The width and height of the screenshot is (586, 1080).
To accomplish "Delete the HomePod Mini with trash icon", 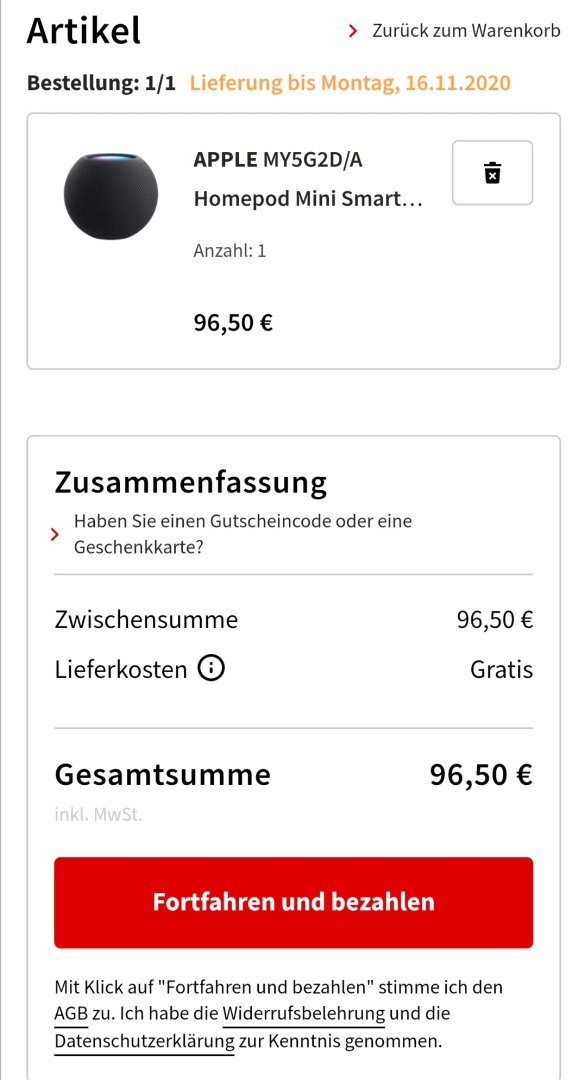I will (x=492, y=172).
